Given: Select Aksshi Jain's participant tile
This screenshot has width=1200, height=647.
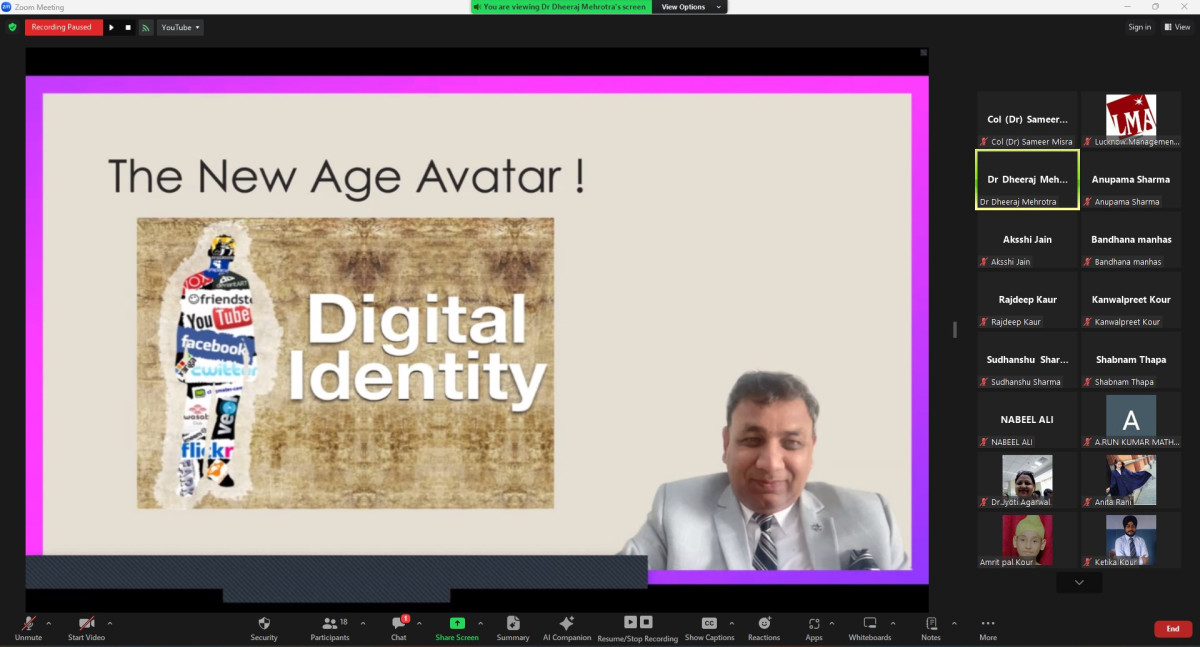Looking at the screenshot, I should pyautogui.click(x=1027, y=240).
